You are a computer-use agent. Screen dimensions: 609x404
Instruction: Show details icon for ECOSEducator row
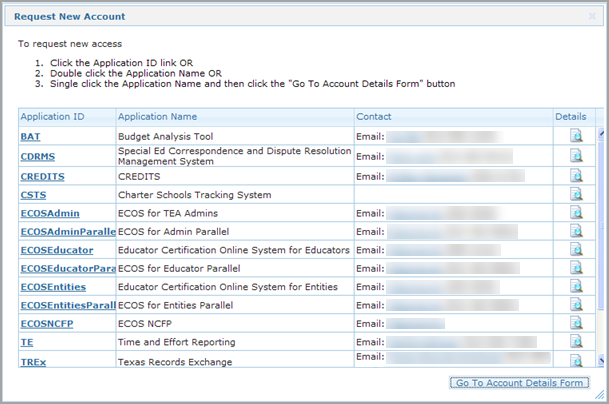click(575, 250)
